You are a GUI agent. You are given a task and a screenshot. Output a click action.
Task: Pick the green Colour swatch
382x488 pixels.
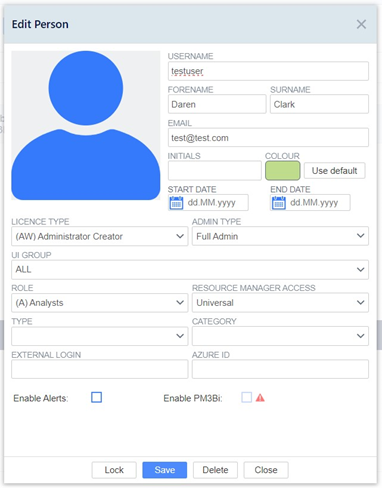coord(283,171)
